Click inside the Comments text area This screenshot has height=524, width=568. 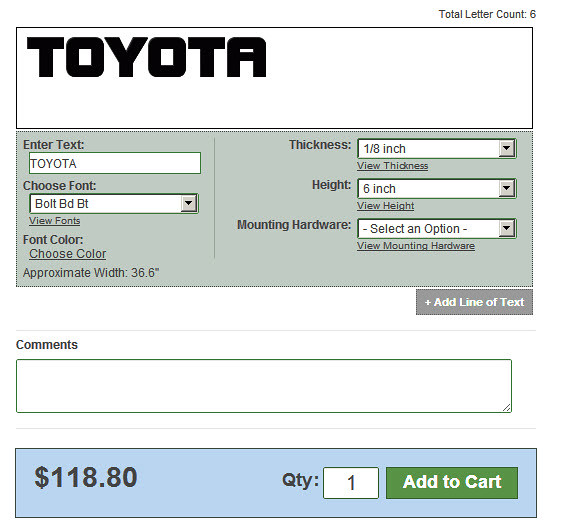[x=264, y=386]
